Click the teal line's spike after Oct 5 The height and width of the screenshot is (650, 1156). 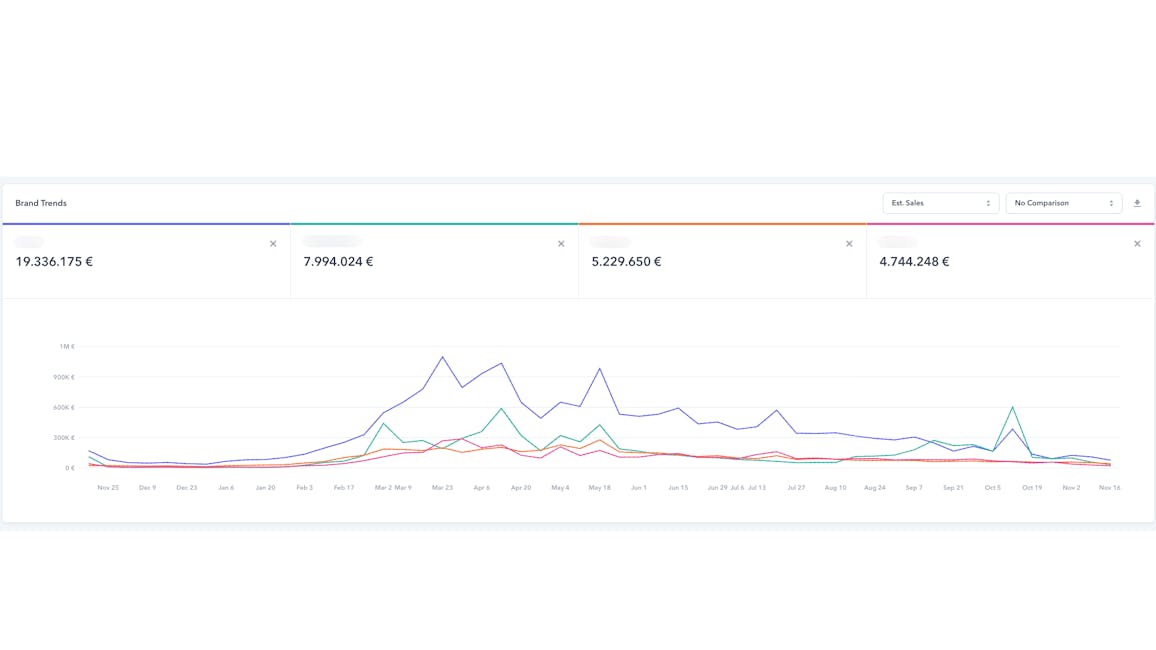pyautogui.click(x=1013, y=408)
